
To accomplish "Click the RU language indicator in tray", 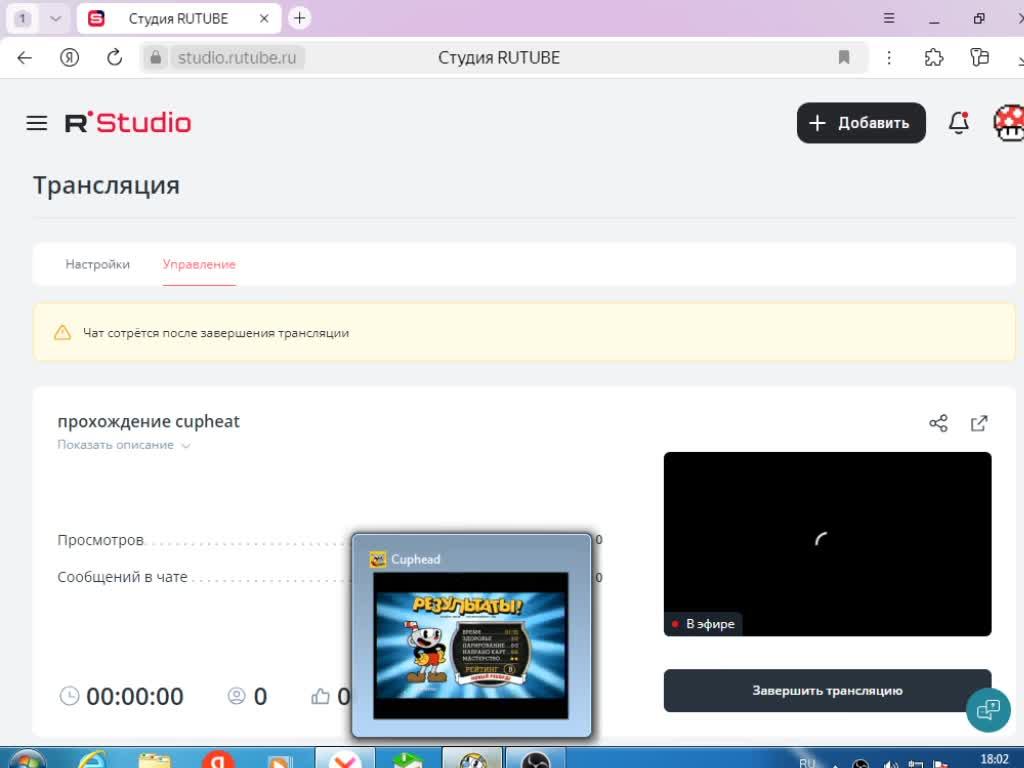I will click(807, 763).
